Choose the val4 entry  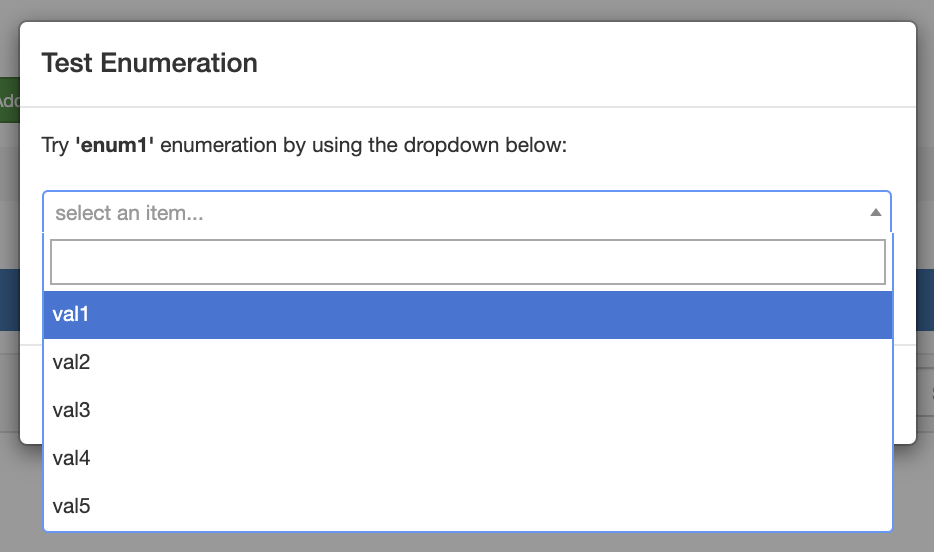(71, 458)
